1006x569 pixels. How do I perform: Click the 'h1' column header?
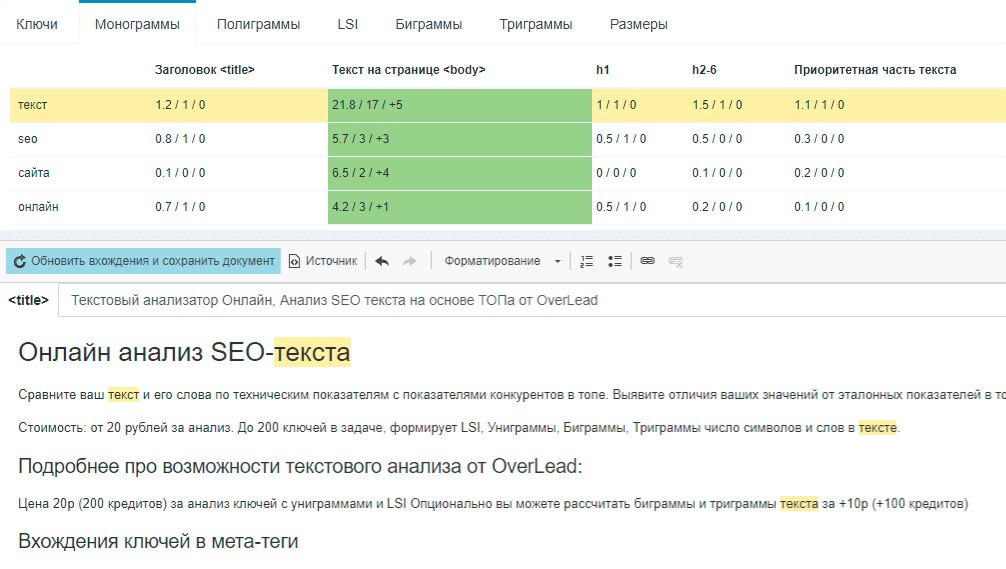coord(602,70)
